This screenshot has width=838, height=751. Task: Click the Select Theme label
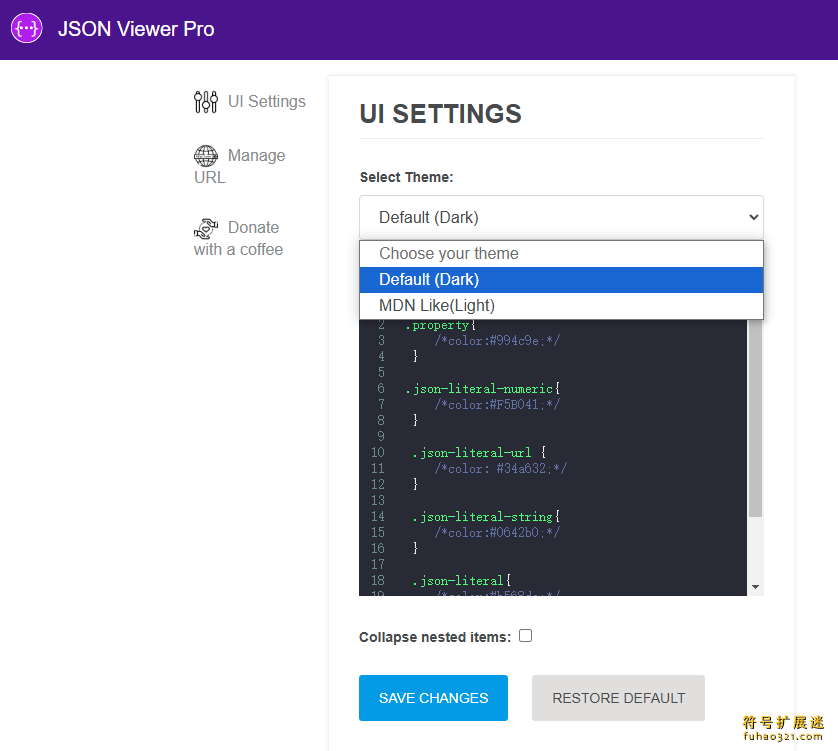406,177
